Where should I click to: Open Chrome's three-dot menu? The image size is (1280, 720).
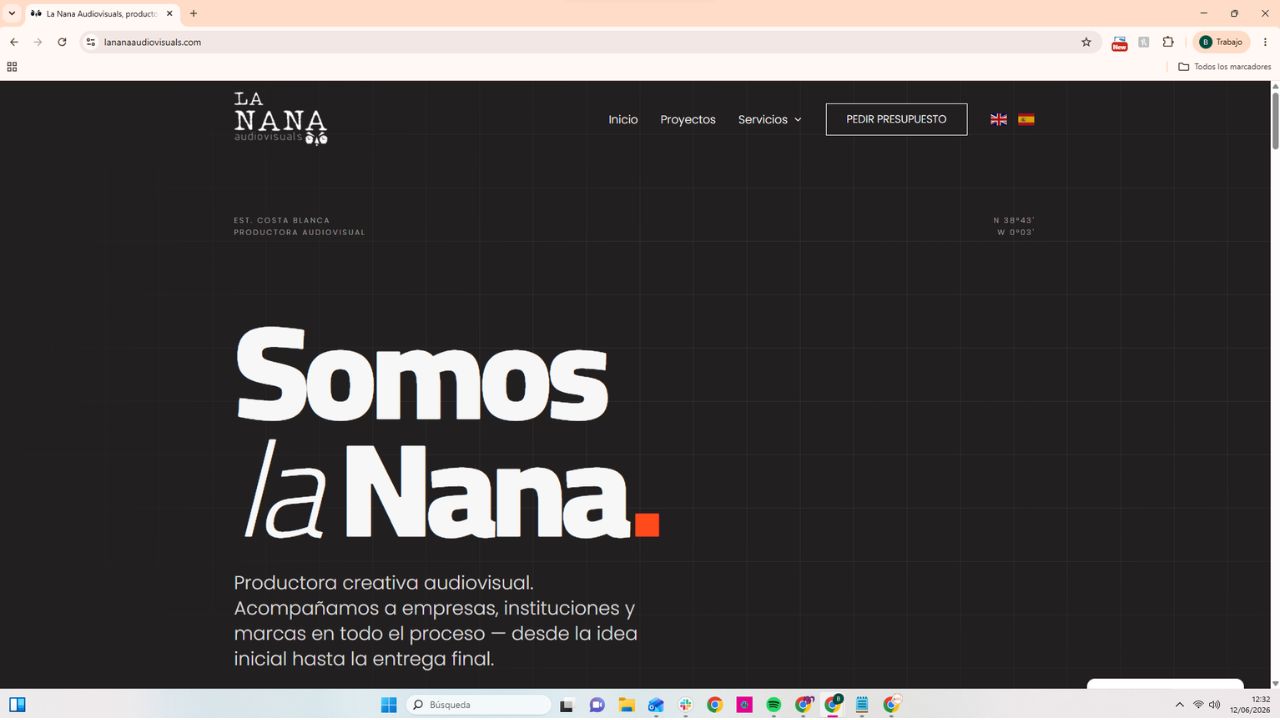pos(1265,42)
